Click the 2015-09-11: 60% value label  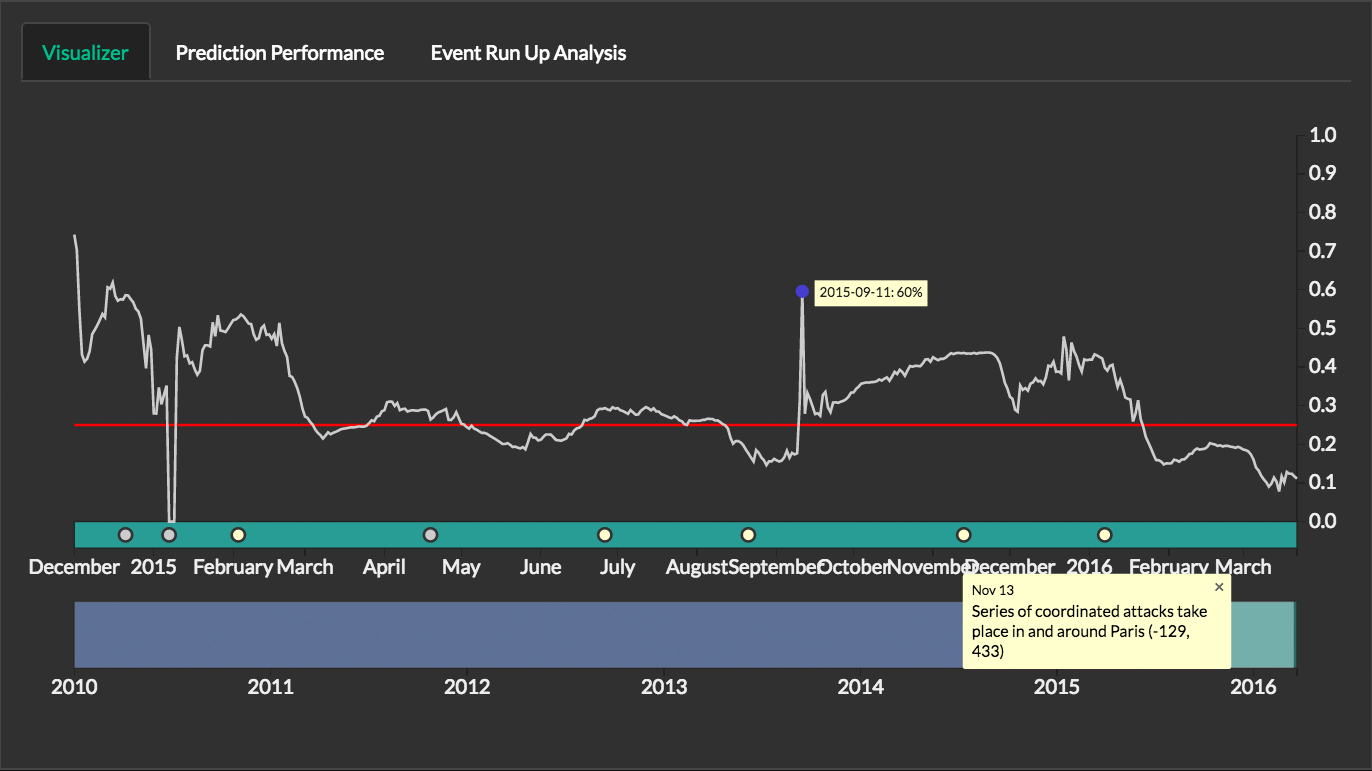(x=870, y=293)
